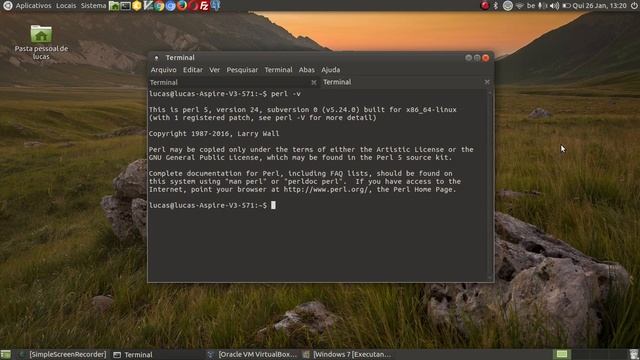This screenshot has width=640, height=360.
Task: Open the Sistema menu in top panel
Action: coord(93,6)
